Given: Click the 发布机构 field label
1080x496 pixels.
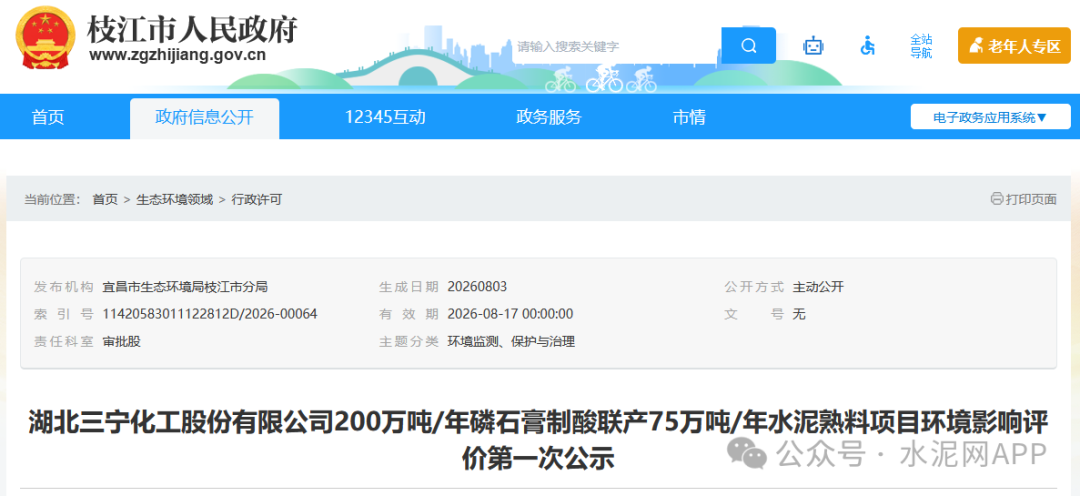Looking at the screenshot, I should (63, 287).
